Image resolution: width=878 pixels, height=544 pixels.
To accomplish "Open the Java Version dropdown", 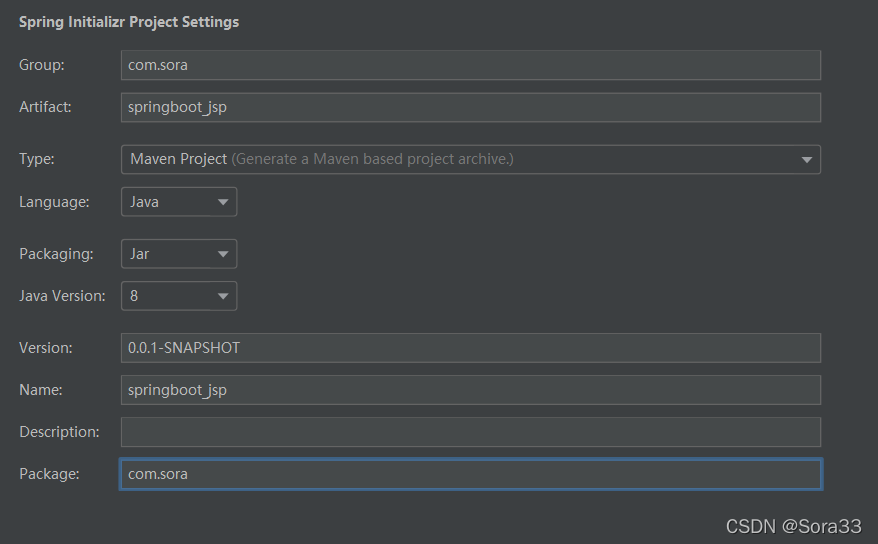I will pos(179,296).
